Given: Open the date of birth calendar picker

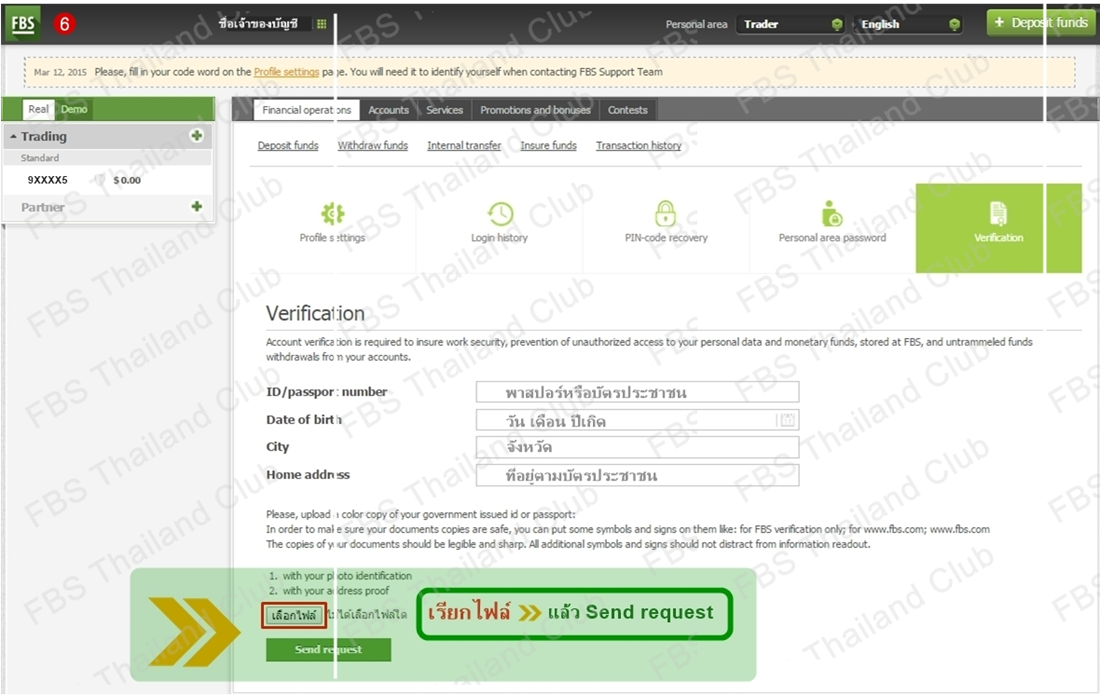Looking at the screenshot, I should (x=787, y=420).
